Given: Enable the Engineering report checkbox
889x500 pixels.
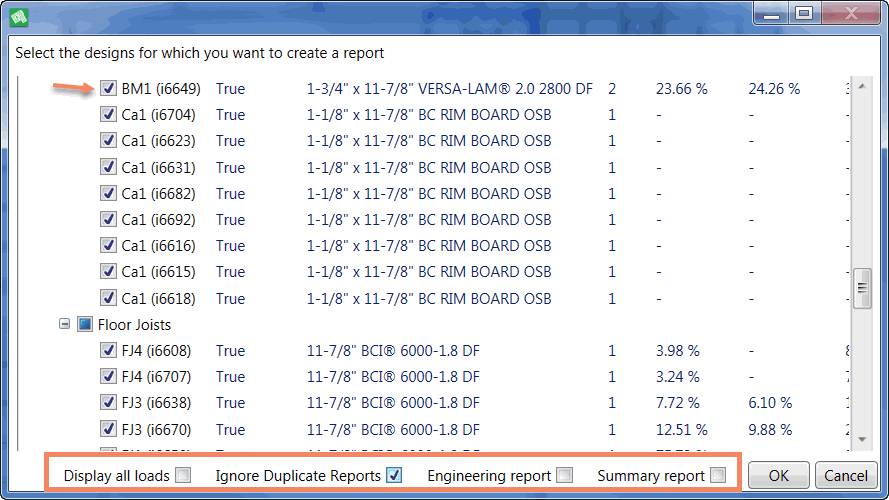Looking at the screenshot, I should (x=565, y=475).
